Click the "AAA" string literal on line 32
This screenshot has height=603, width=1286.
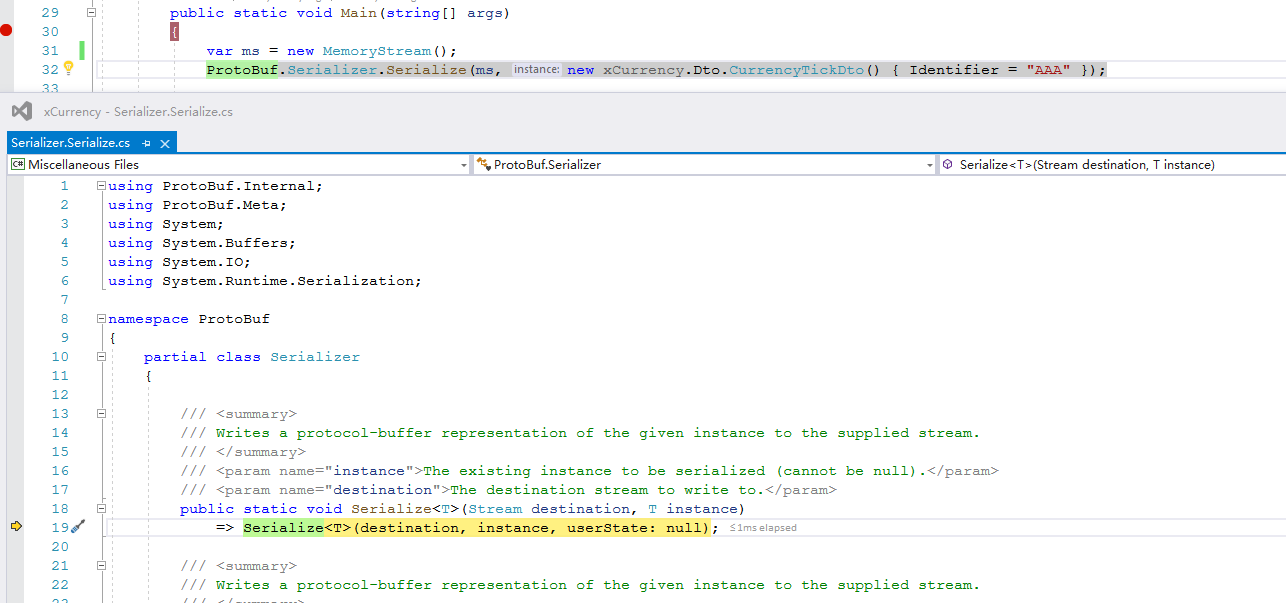pyautogui.click(x=1048, y=70)
